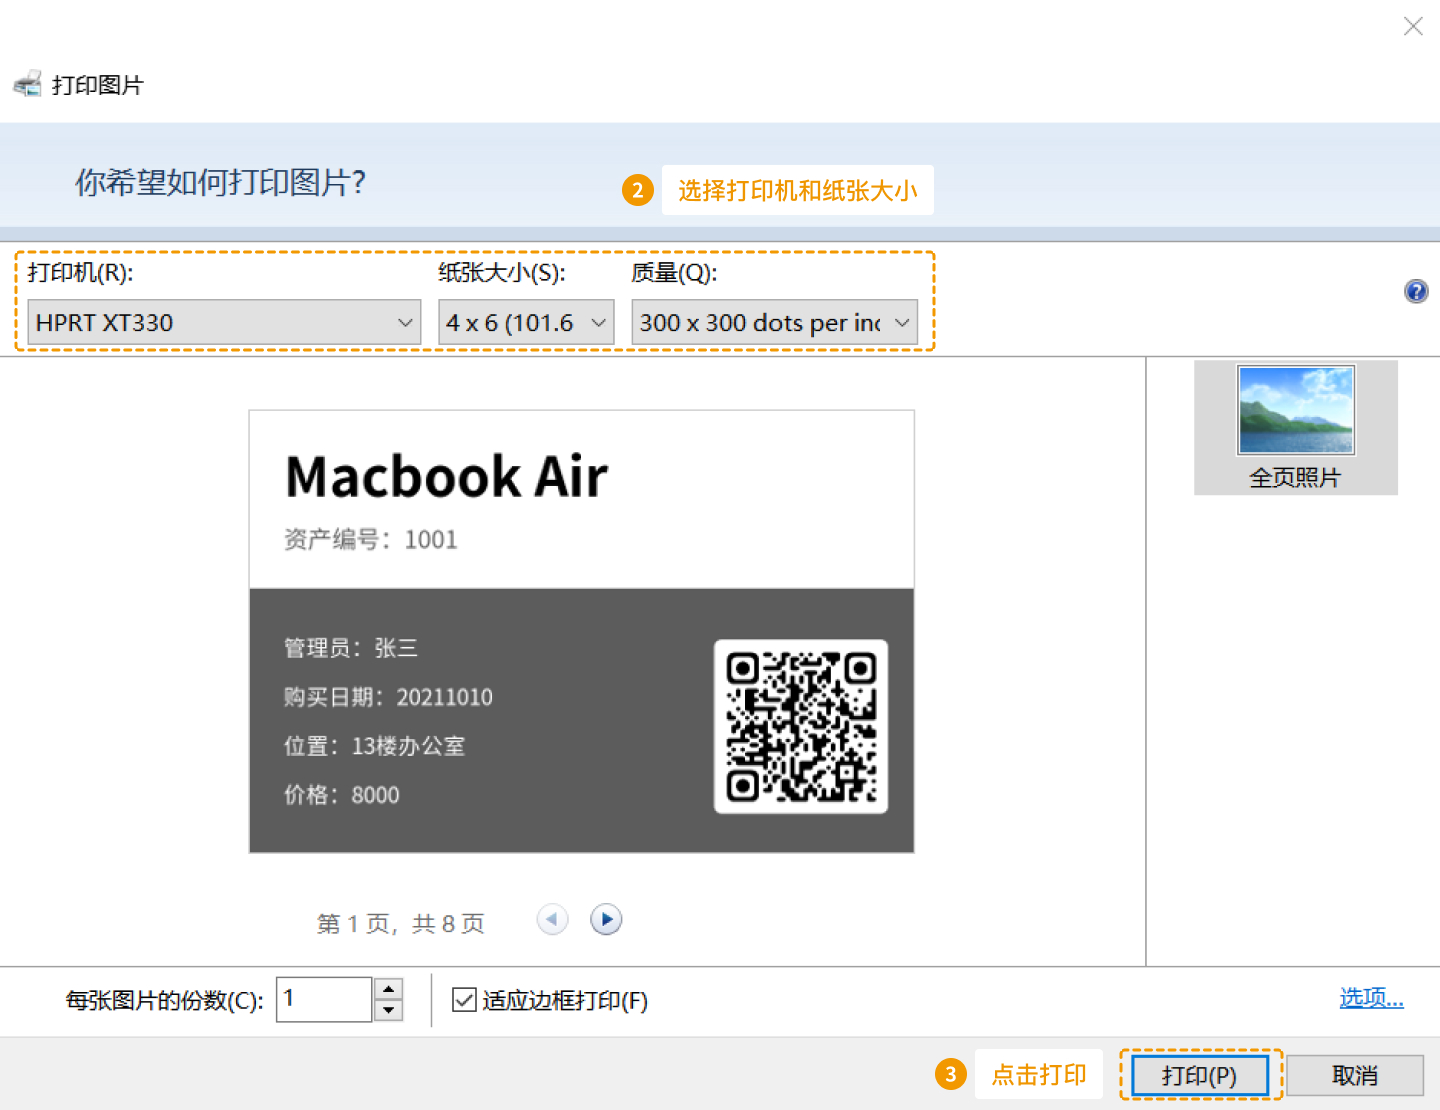Open the quality dropdown 300 x 300 dots
This screenshot has width=1440, height=1110.
click(x=775, y=322)
